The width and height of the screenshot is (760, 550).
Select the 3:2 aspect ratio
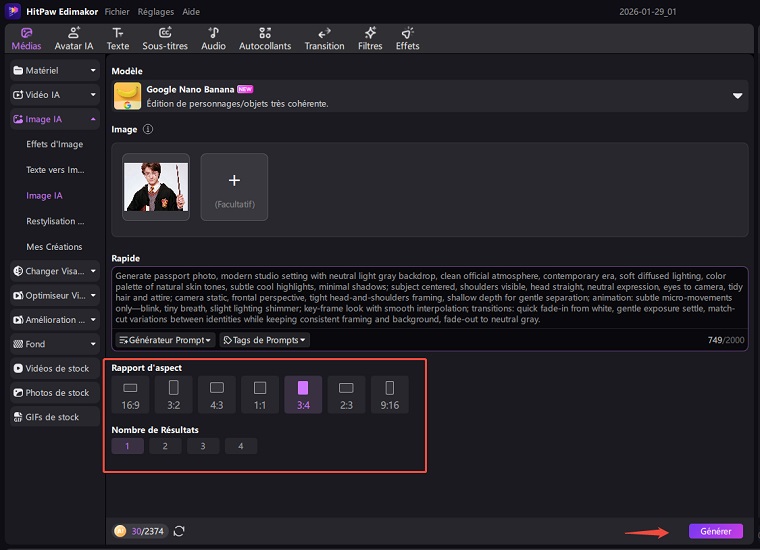[x=174, y=395]
